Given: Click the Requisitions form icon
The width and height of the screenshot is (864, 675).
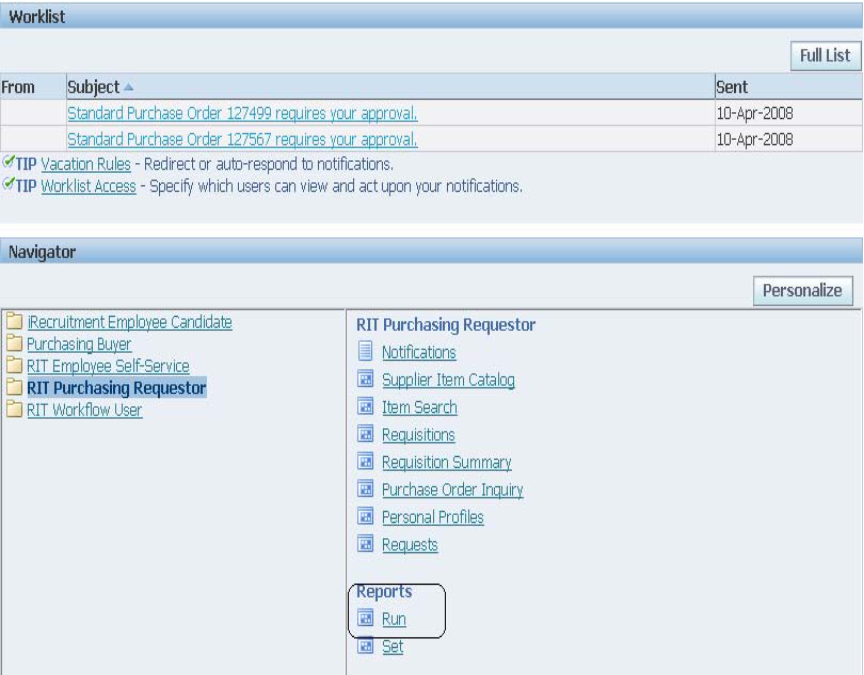Looking at the screenshot, I should coord(365,435).
